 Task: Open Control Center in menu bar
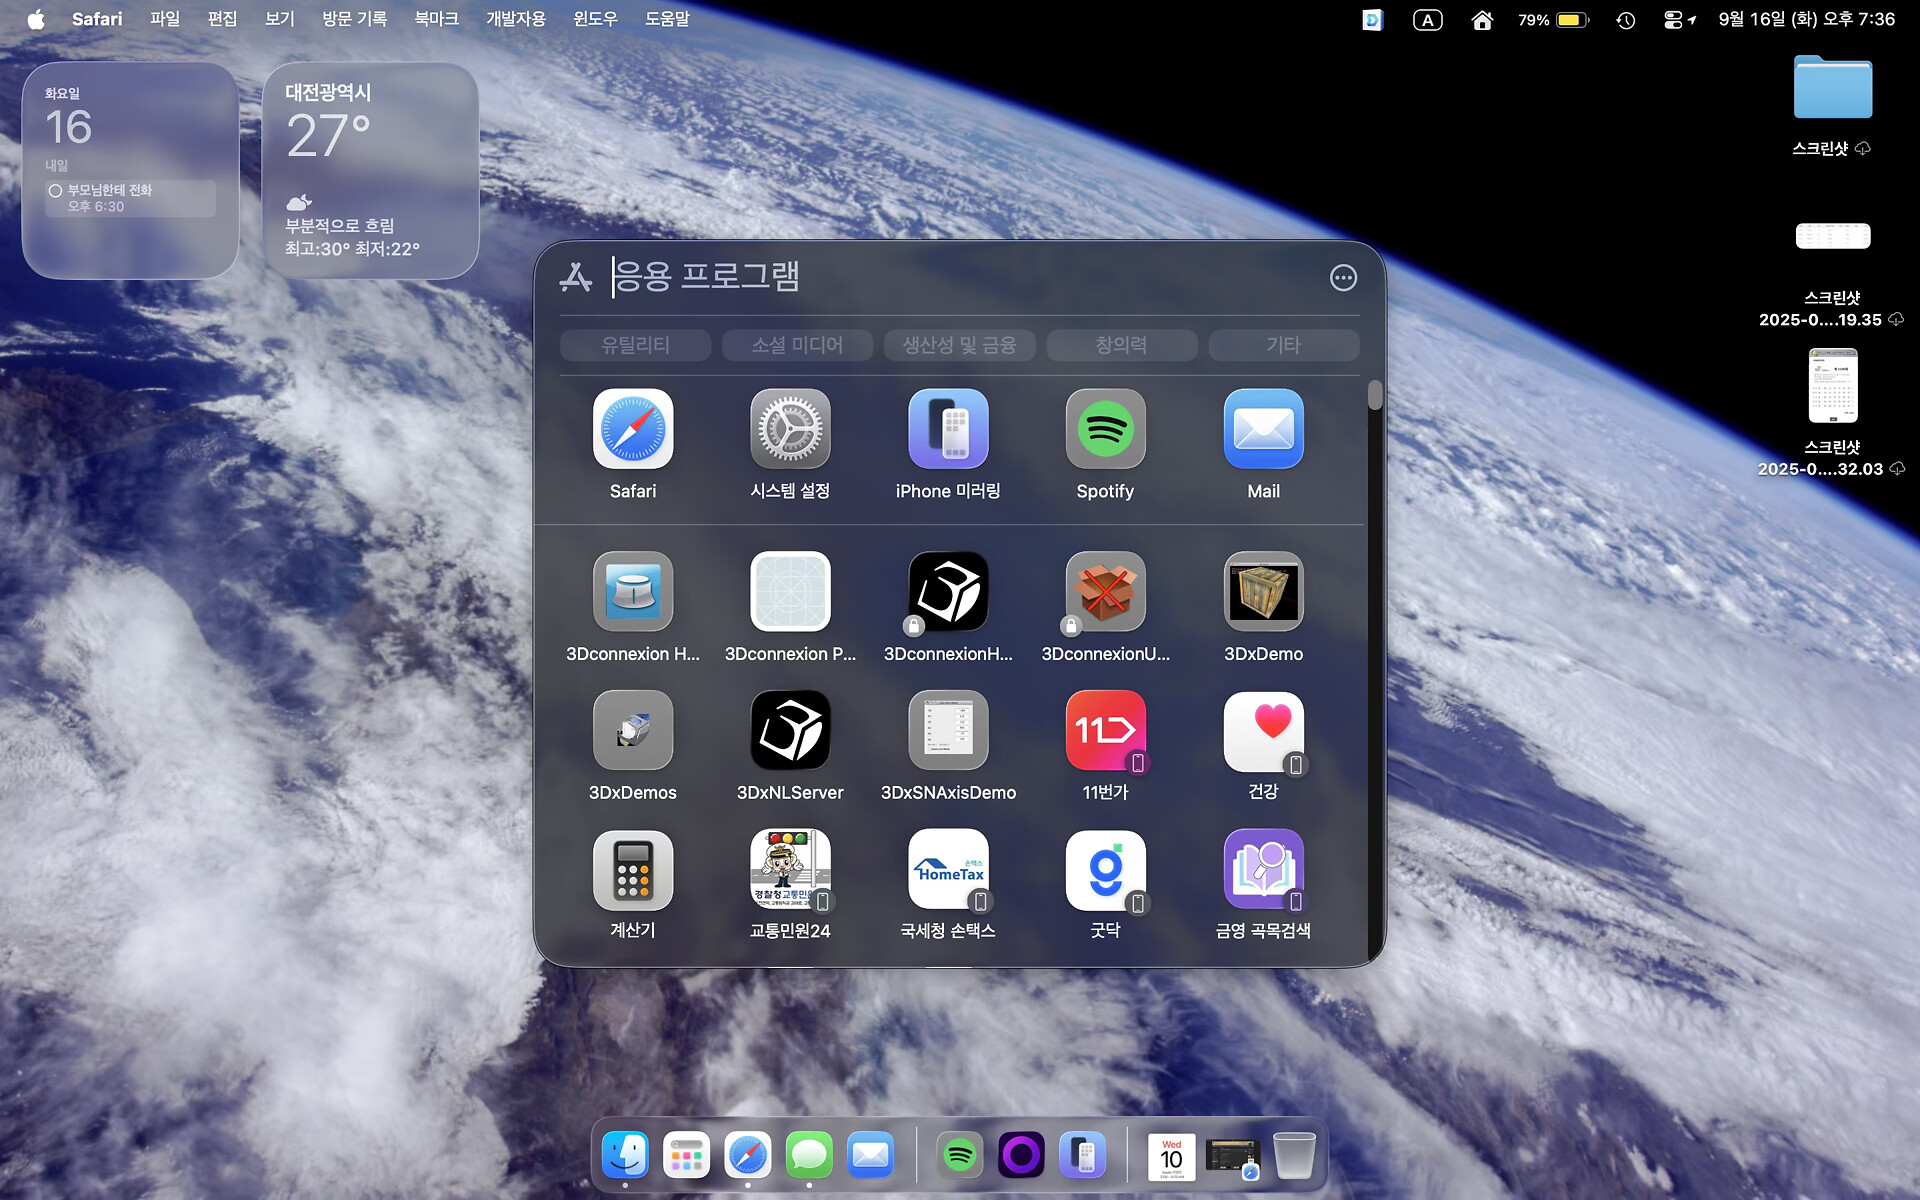point(1672,20)
